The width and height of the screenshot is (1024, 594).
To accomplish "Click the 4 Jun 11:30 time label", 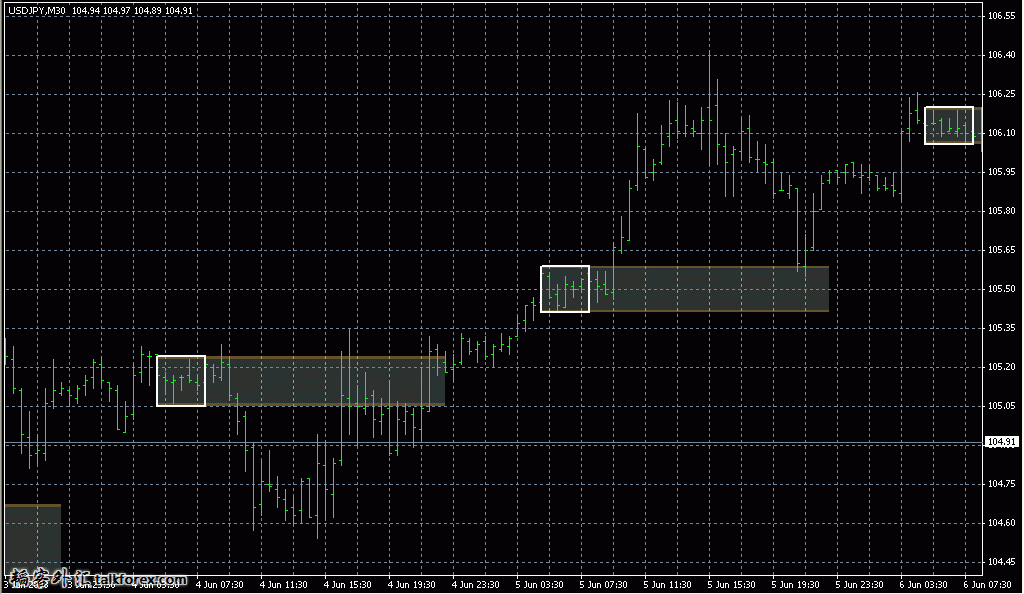I will (x=283, y=585).
